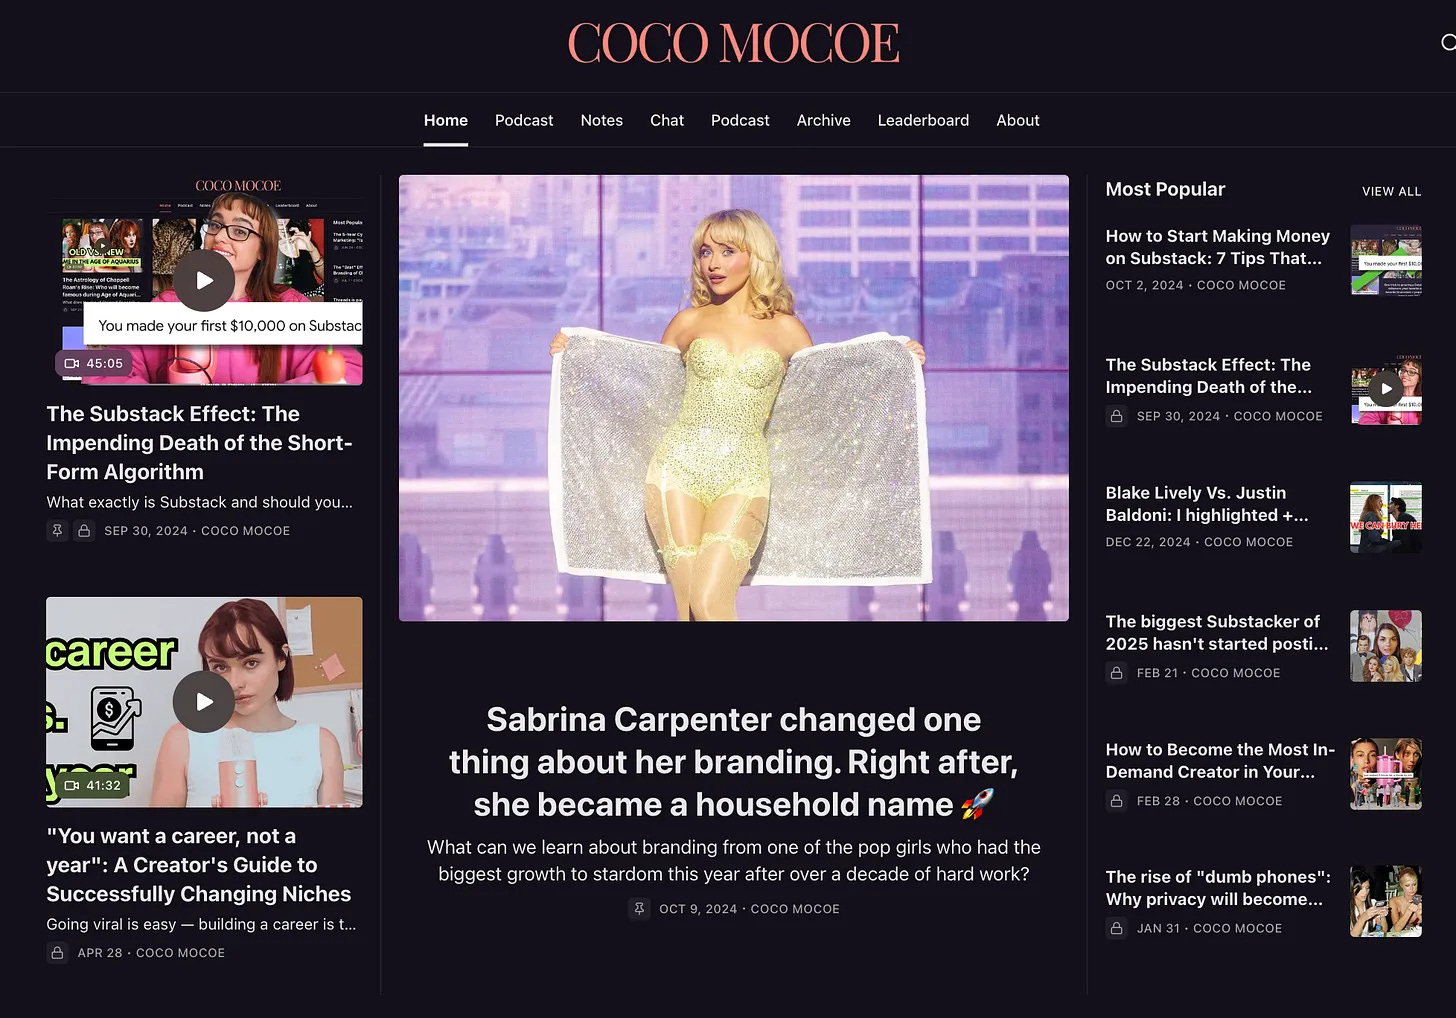Click the pin icon under Sabrina Carpenter post
1456x1018 pixels.
pyautogui.click(x=639, y=909)
